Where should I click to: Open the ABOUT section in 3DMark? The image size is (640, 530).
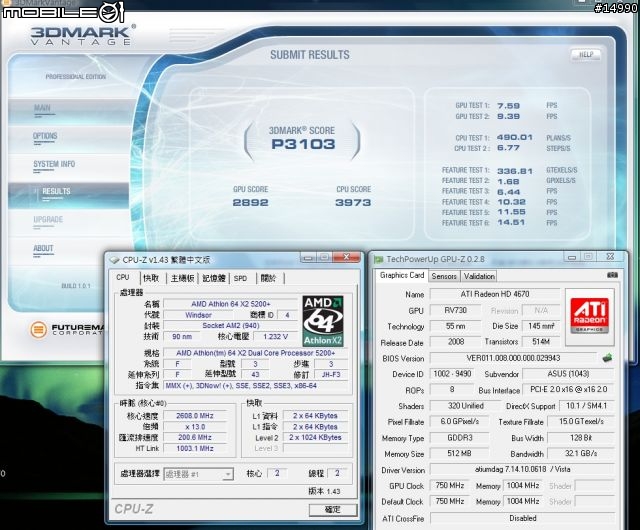click(x=43, y=248)
